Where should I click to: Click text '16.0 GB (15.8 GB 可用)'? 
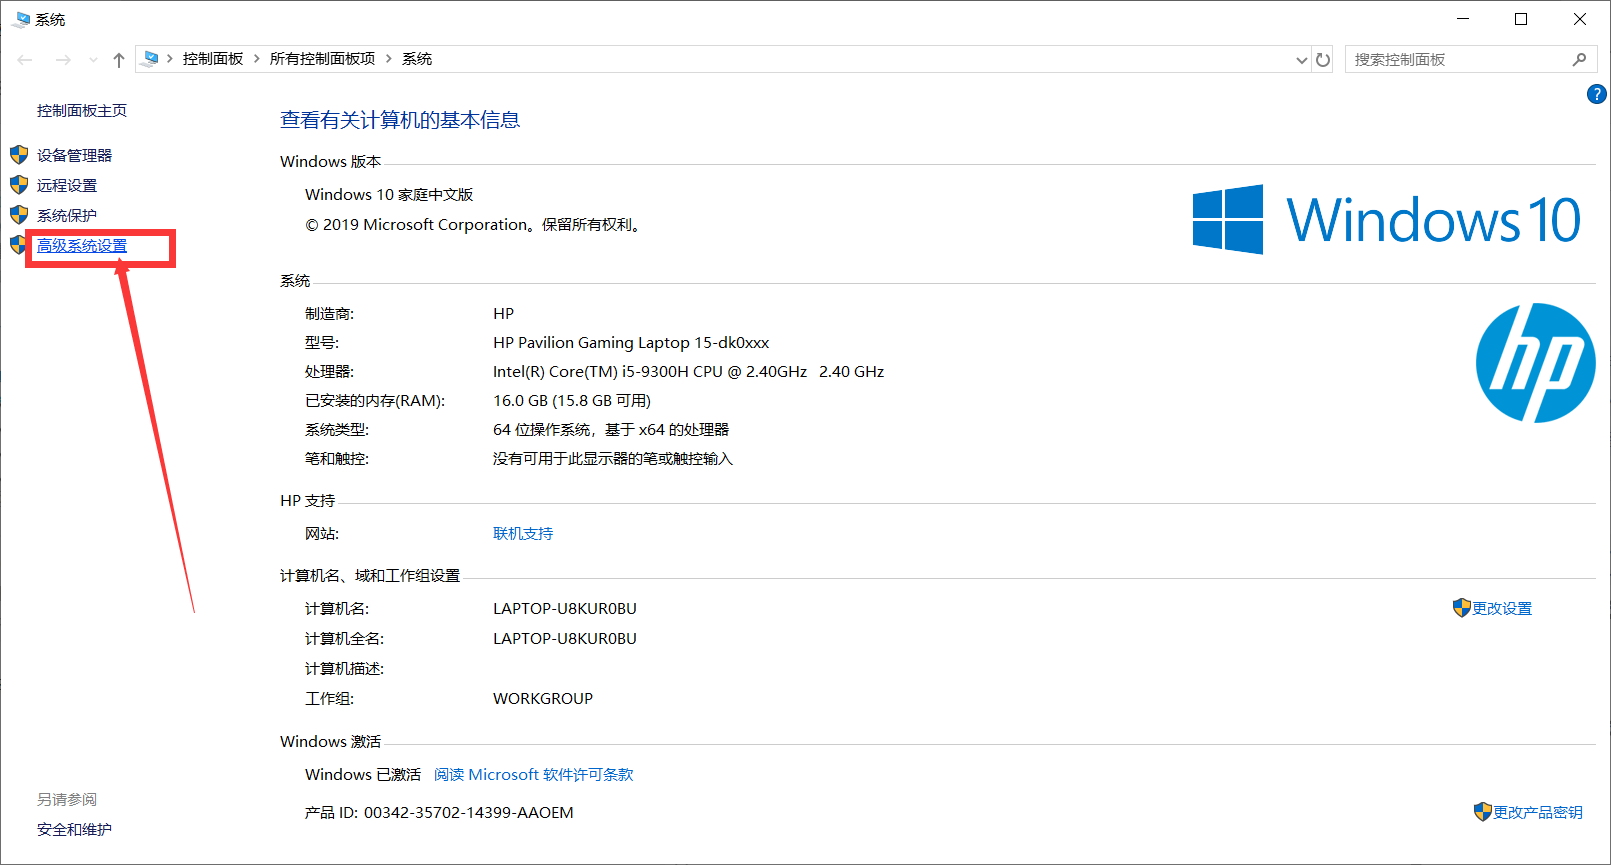tap(572, 401)
